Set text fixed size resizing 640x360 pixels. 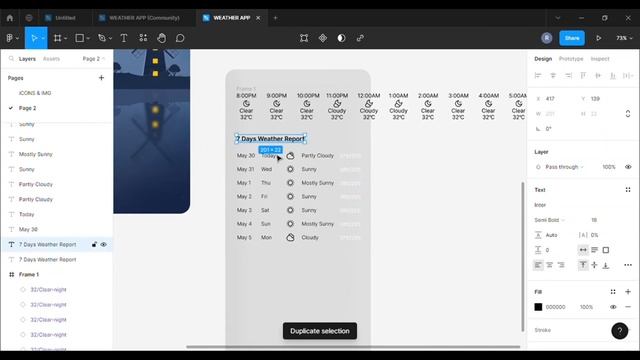point(606,250)
